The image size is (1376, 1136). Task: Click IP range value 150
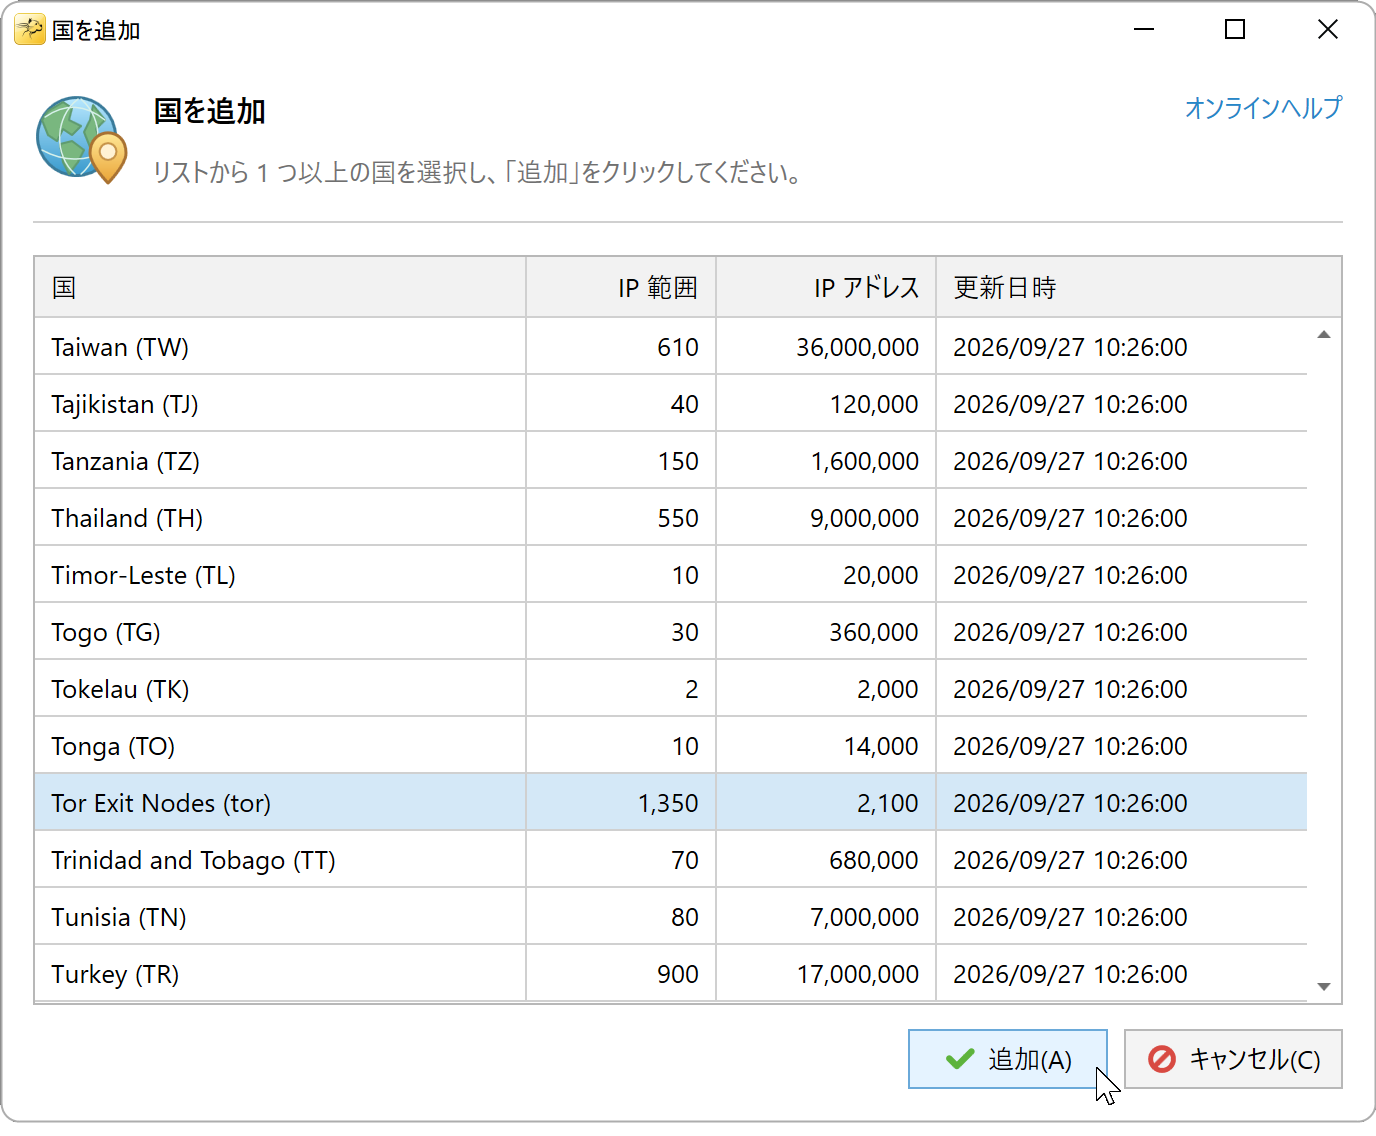click(x=678, y=461)
